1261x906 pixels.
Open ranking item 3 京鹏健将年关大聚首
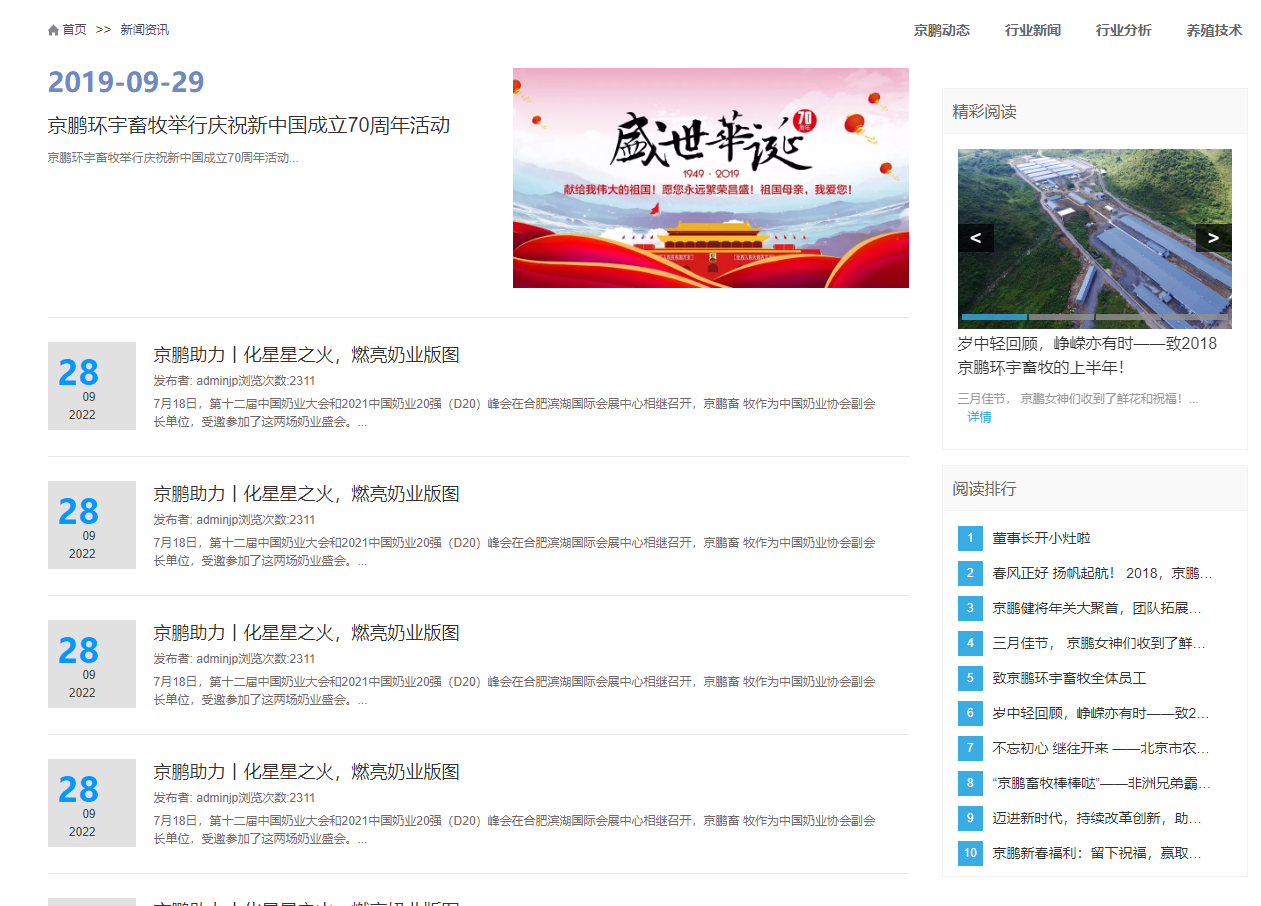point(1097,608)
